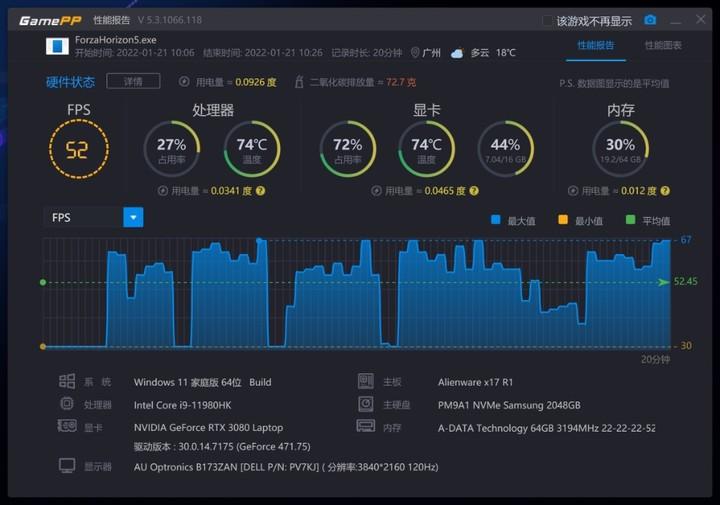Toggle the yellow 最小值 legend swatch
This screenshot has width=720, height=505.
point(562,220)
